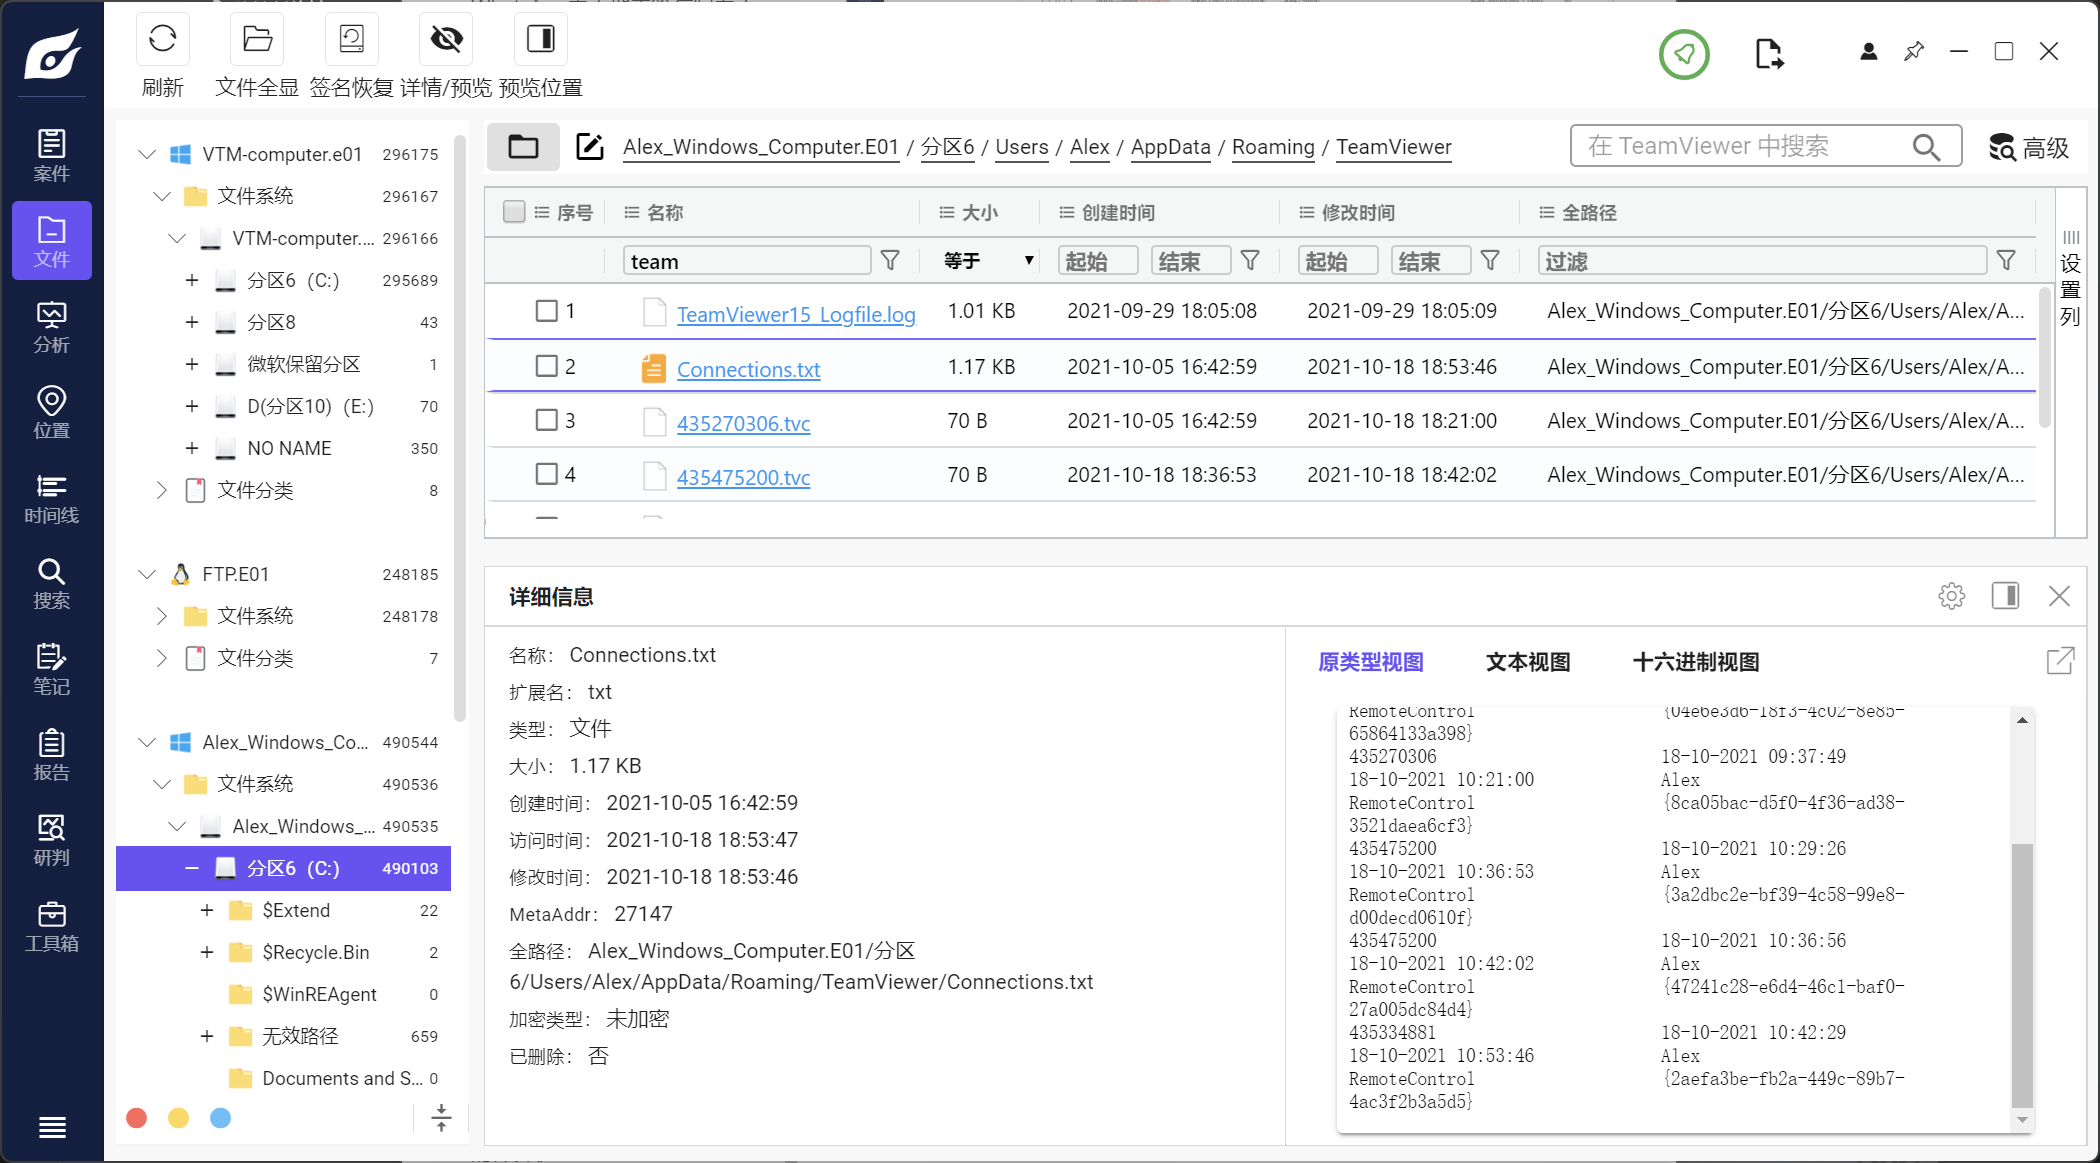Expand the 无效路径 folder node
2100x1163 pixels.
[x=206, y=1036]
